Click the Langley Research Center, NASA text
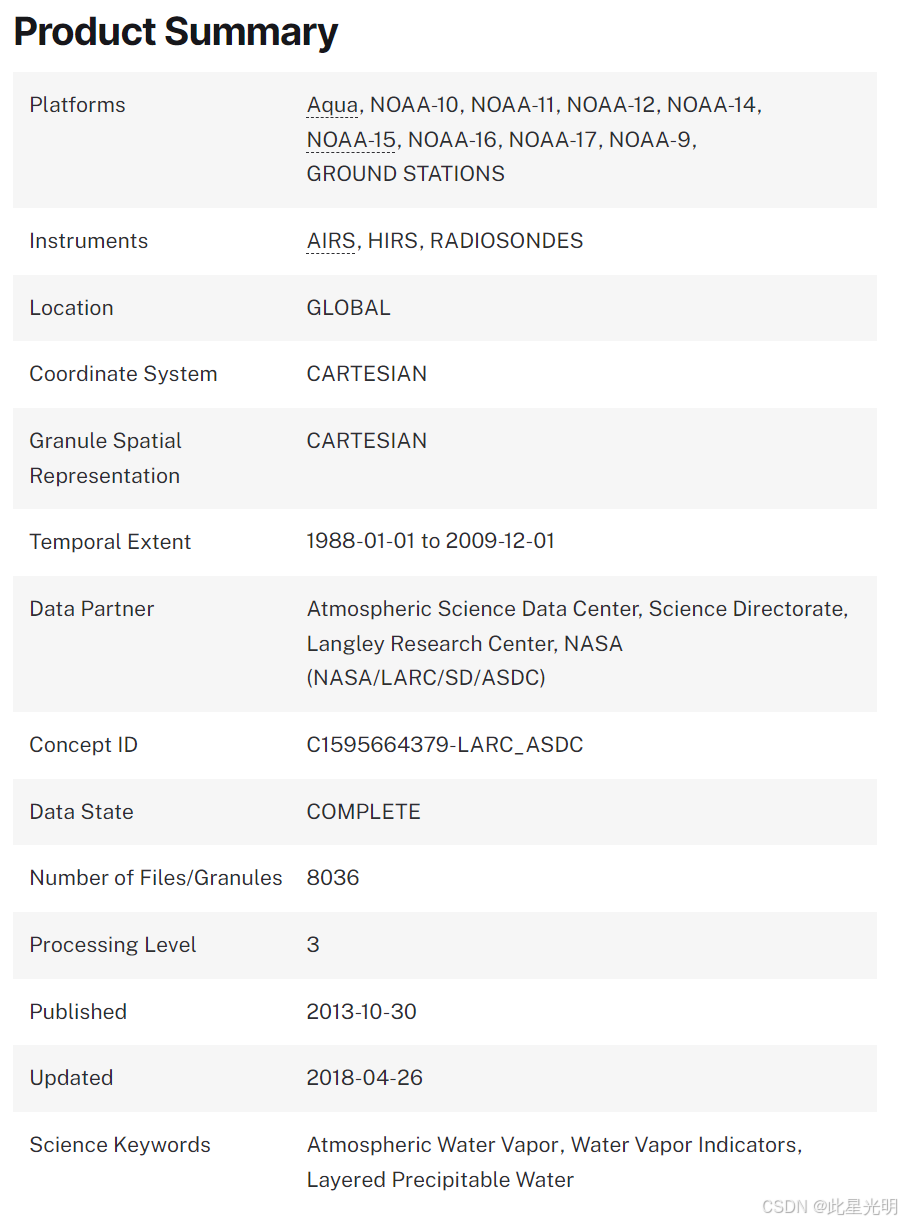The height and width of the screenshot is (1222, 902). [464, 644]
